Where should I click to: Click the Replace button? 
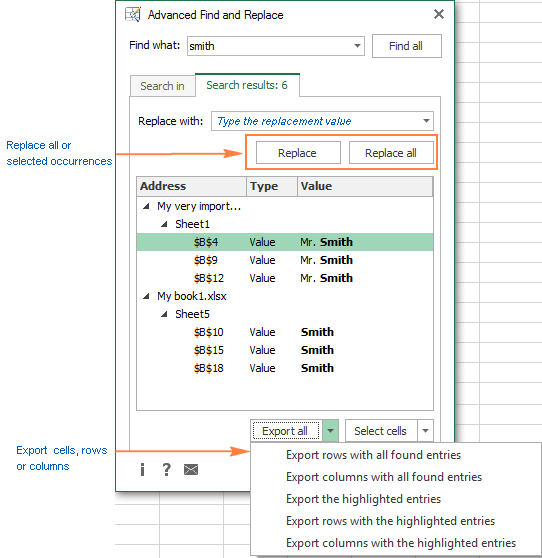click(x=298, y=153)
